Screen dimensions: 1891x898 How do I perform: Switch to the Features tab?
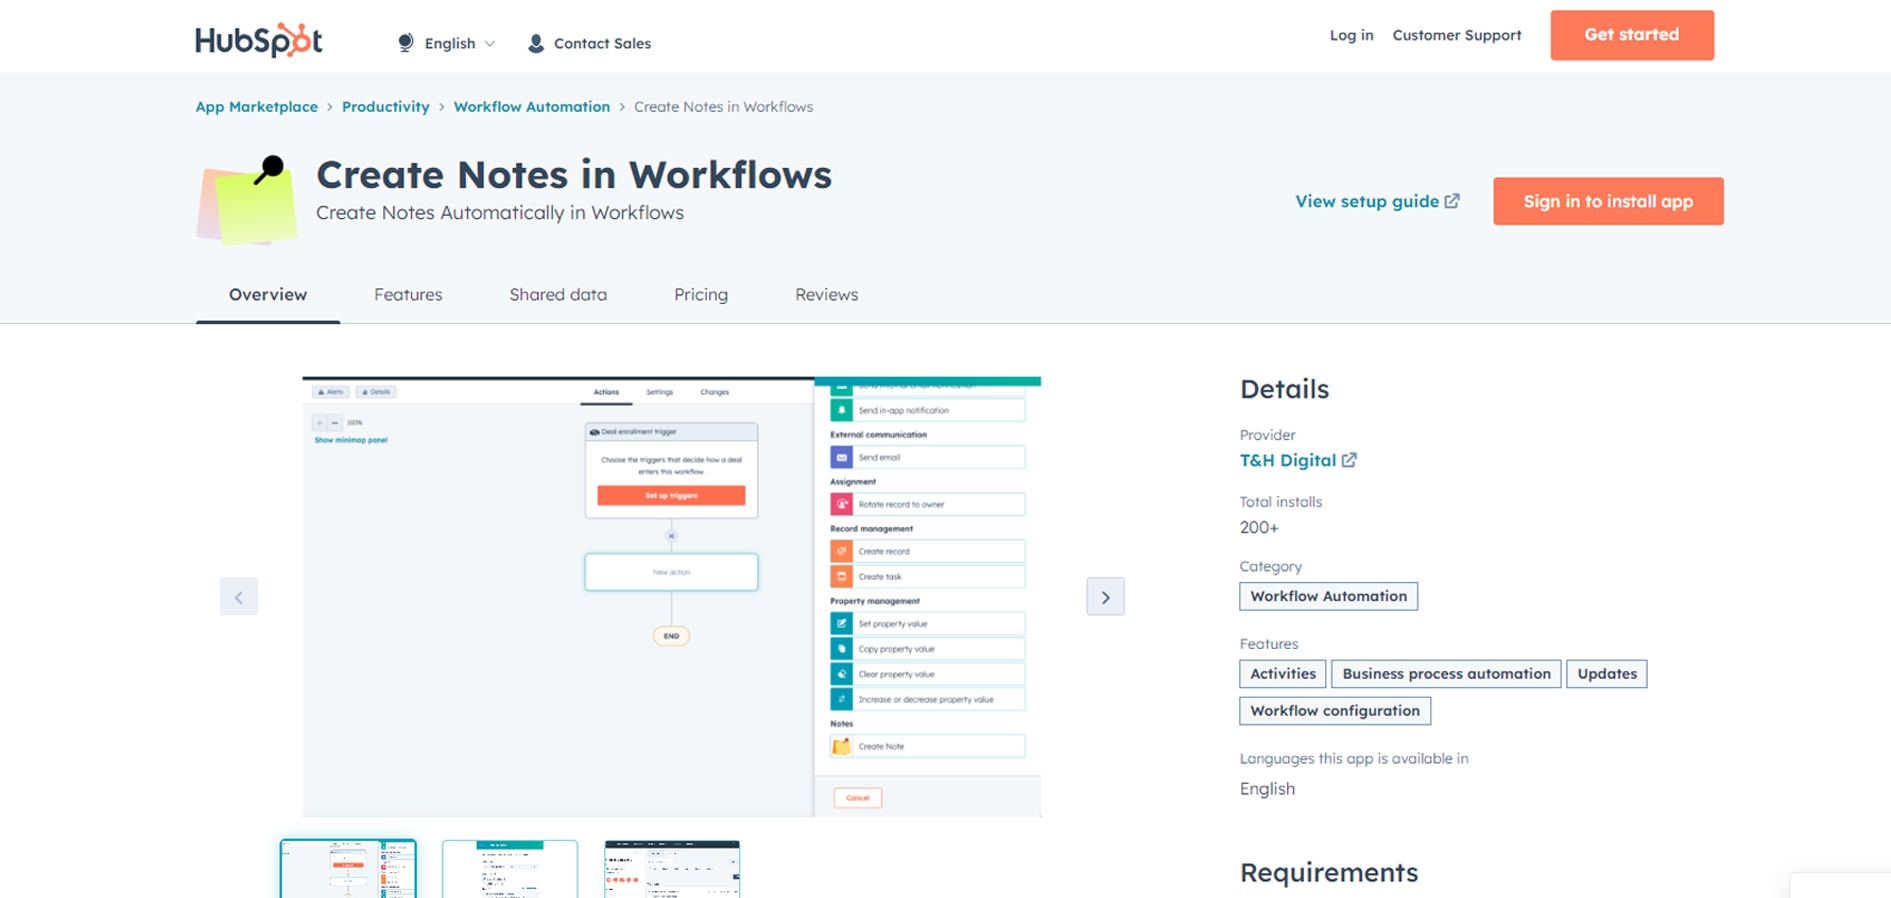(x=408, y=294)
